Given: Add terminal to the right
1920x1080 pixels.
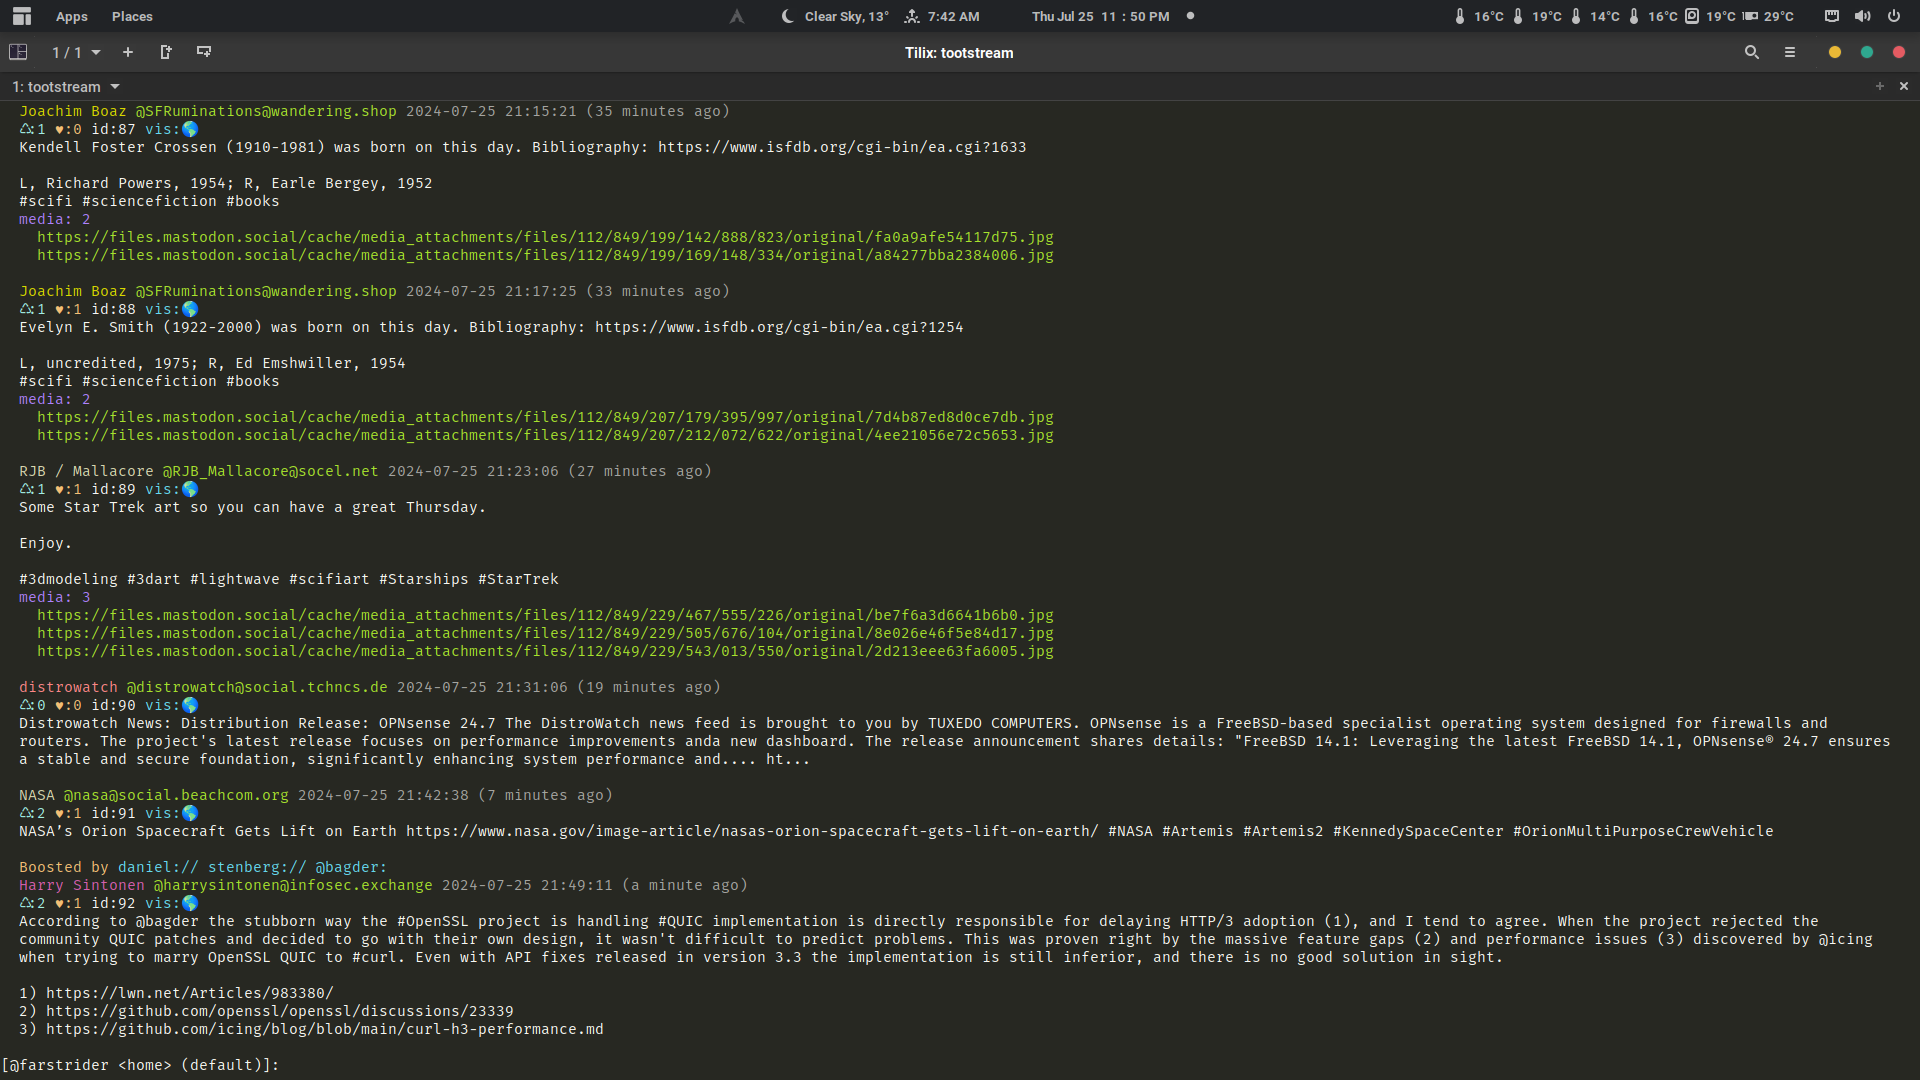Looking at the screenshot, I should coord(166,52).
